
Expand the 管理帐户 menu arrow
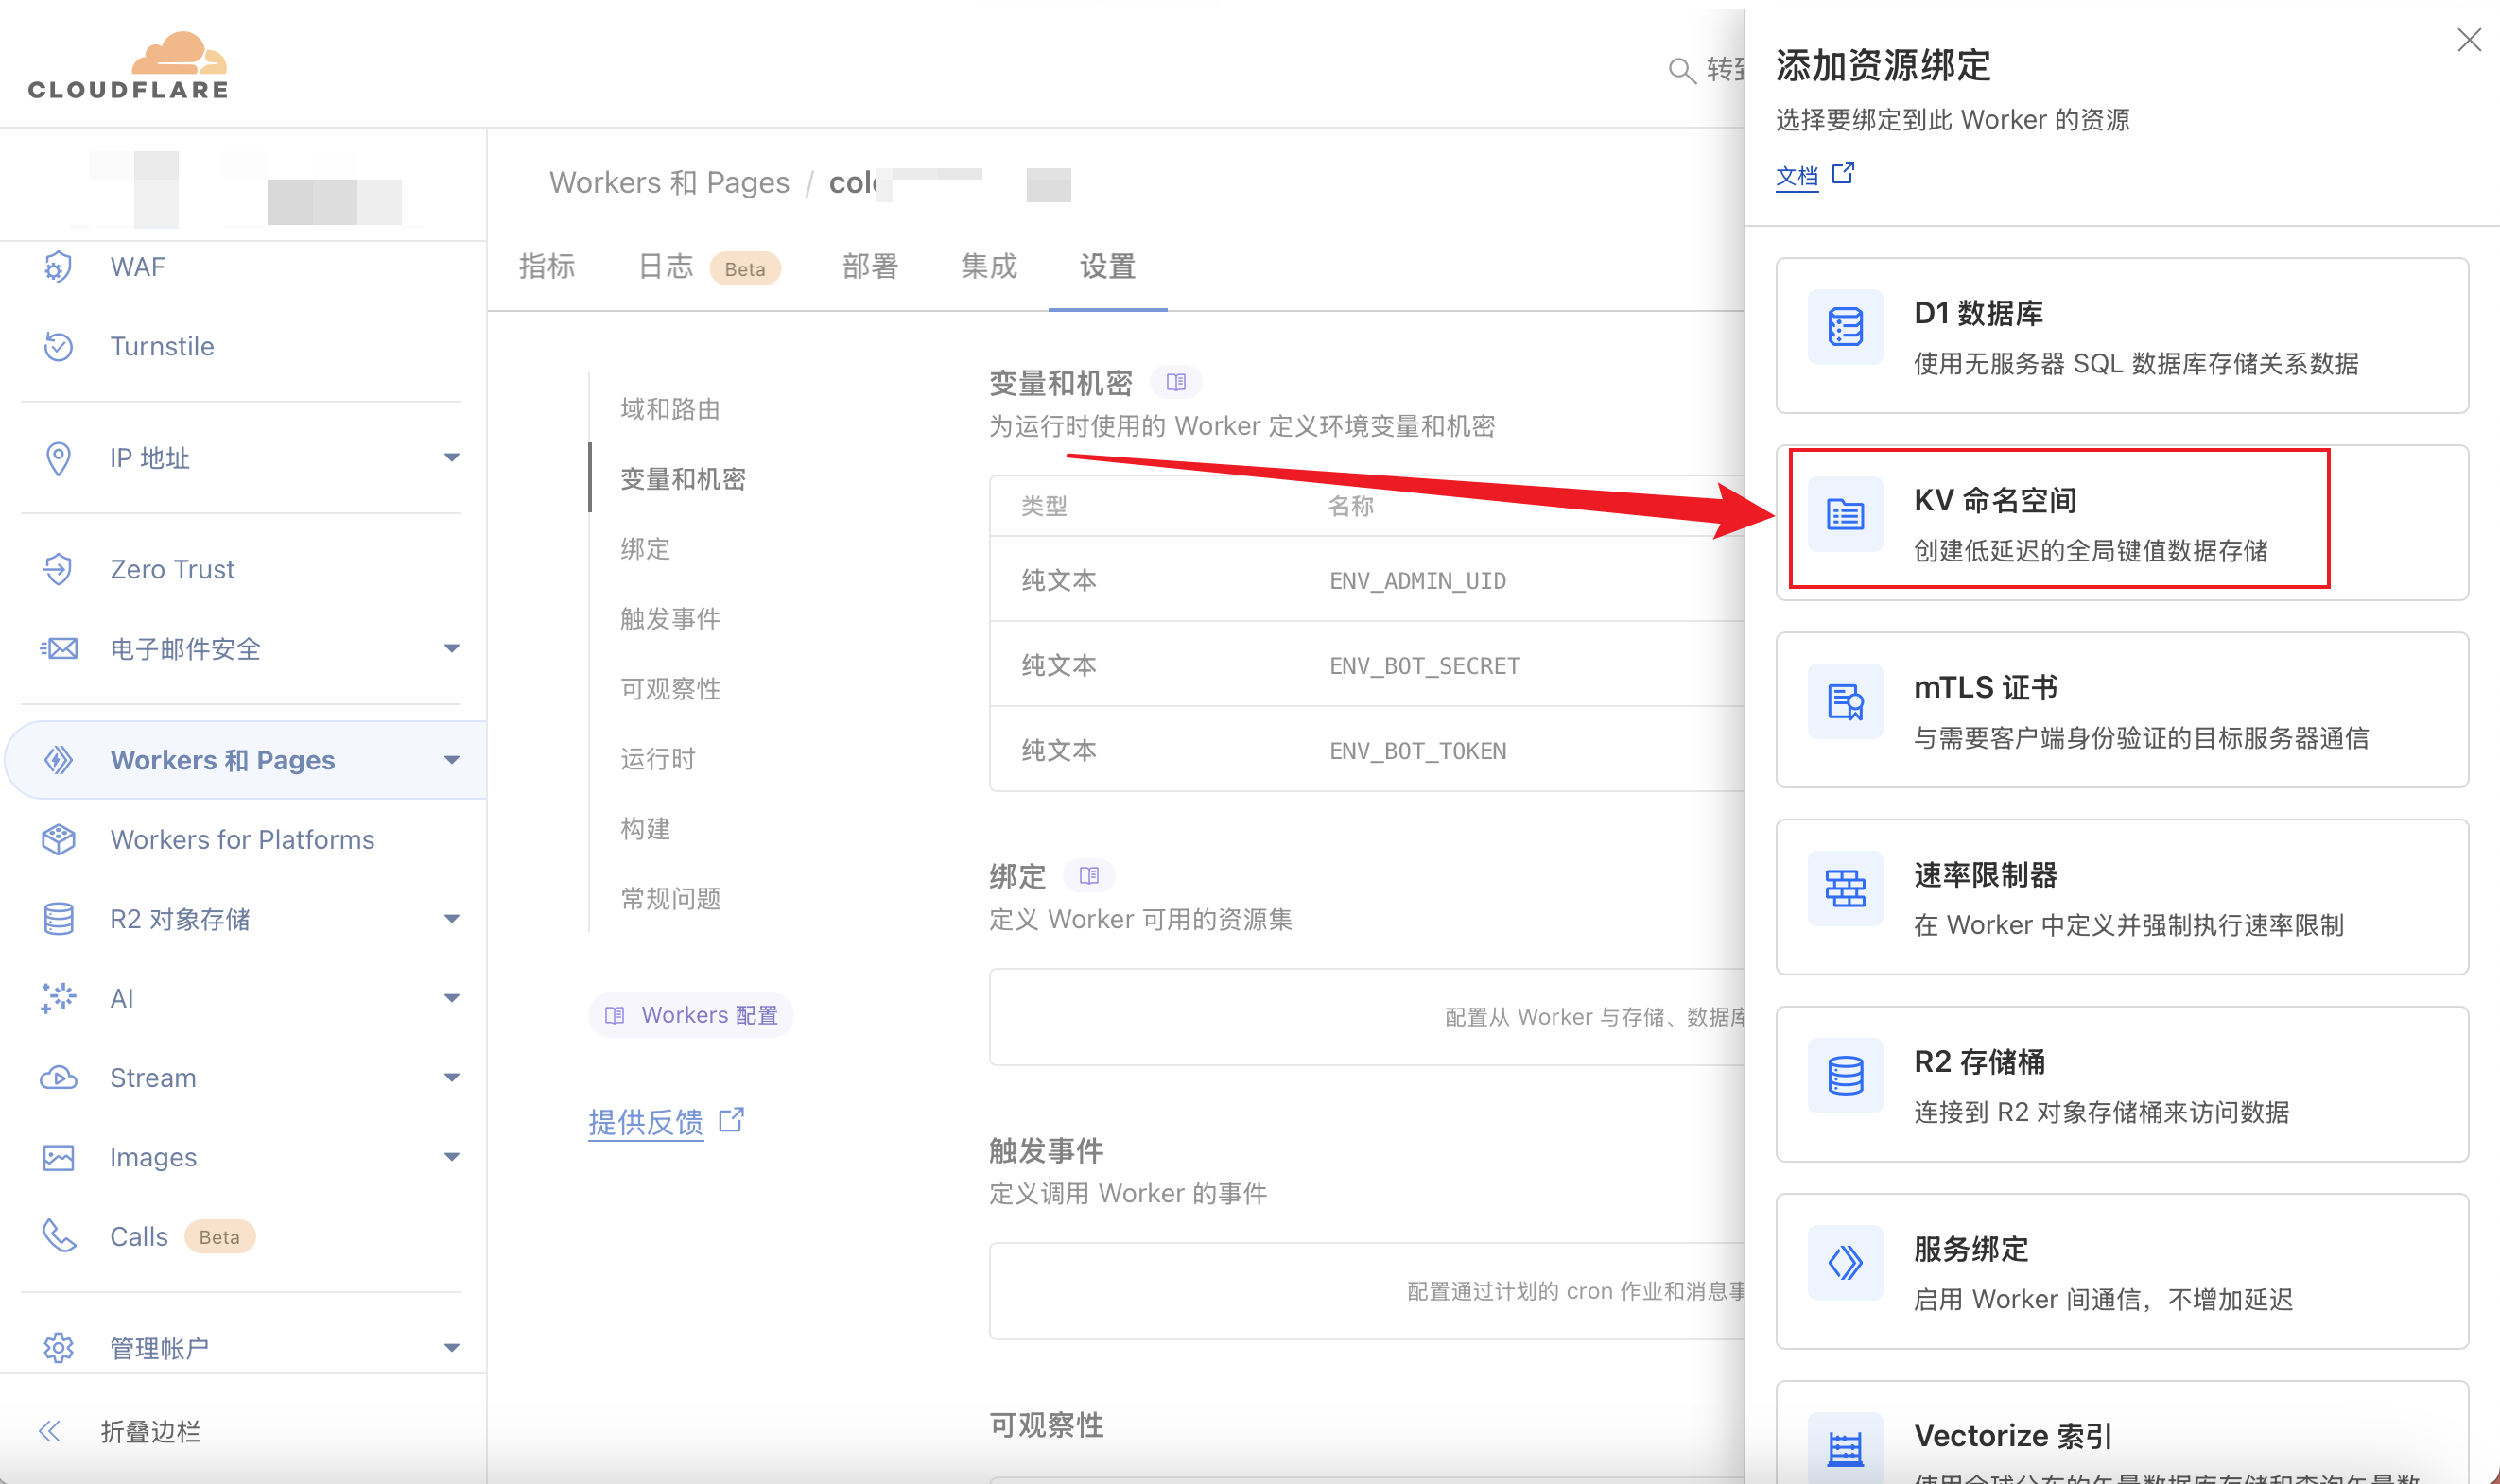(452, 1348)
